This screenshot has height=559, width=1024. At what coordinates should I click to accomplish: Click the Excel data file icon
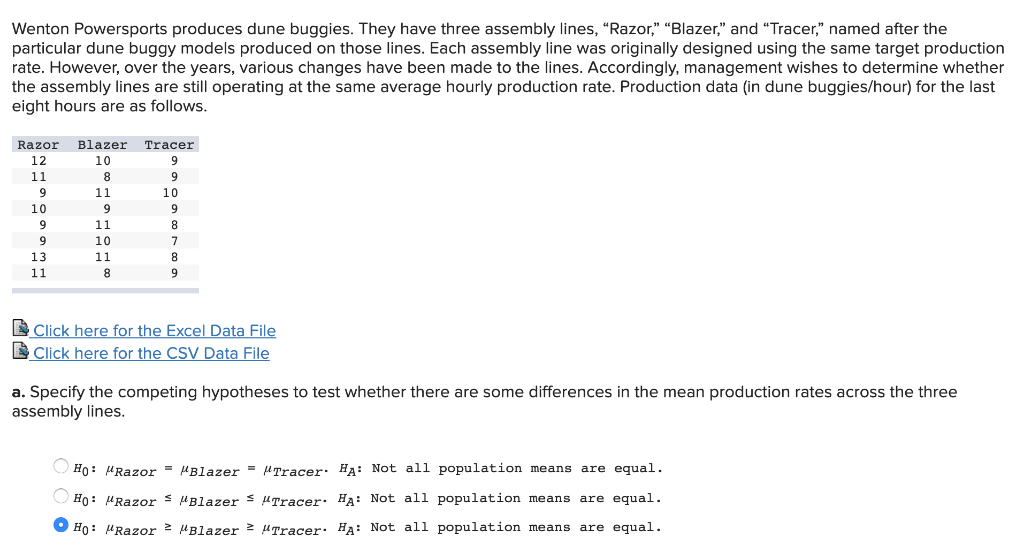[20, 328]
